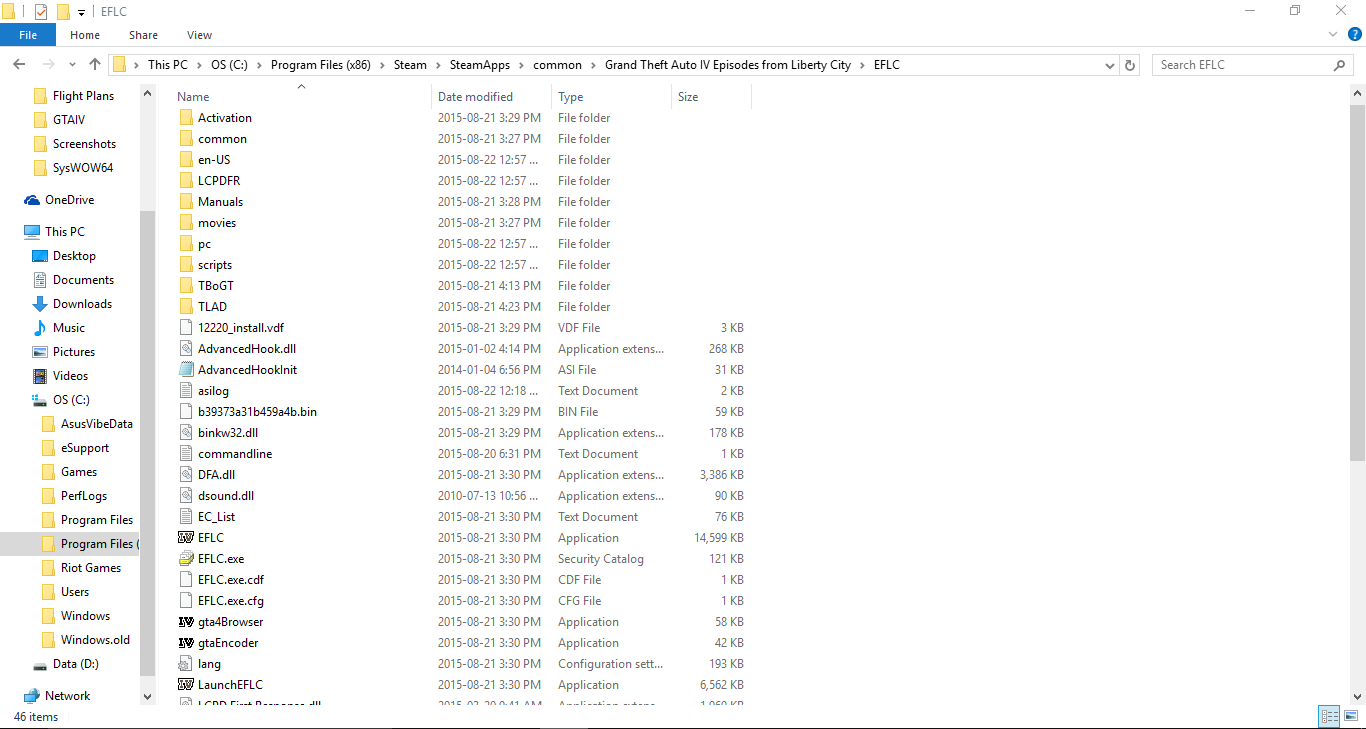Click the Properties icon in the title bar

click(x=41, y=11)
